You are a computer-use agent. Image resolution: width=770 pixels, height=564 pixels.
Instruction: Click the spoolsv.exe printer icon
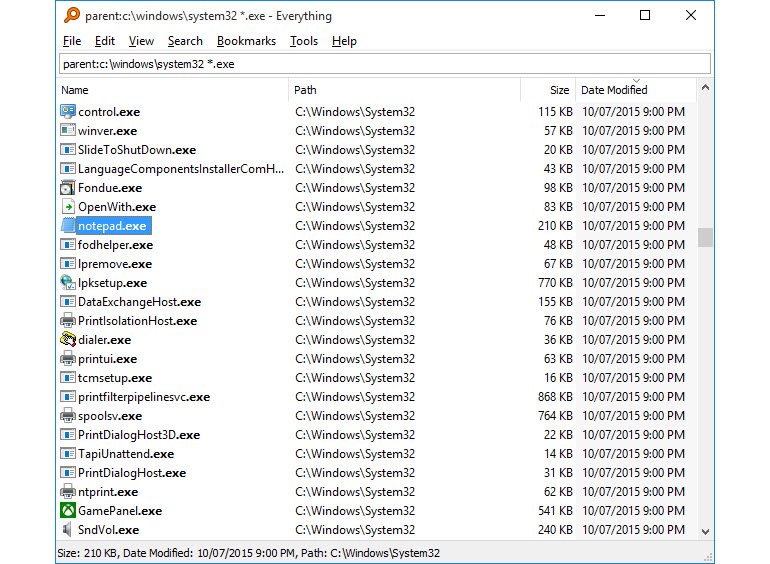[x=68, y=416]
